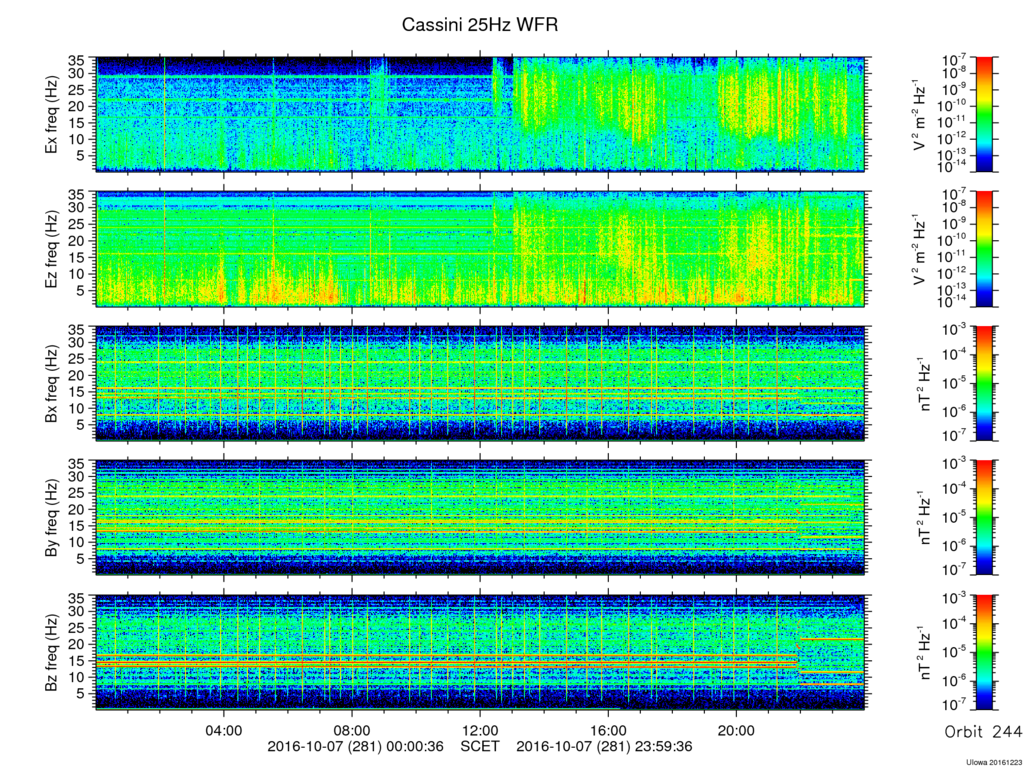
Task: Click the 35 tick on the Ex frequency axis
Action: point(76,61)
